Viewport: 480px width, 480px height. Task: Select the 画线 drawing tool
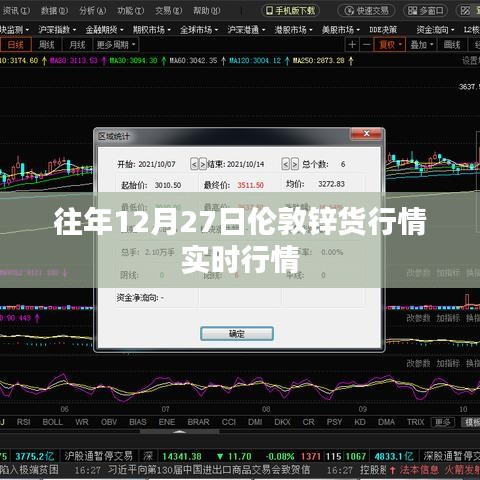(452, 45)
